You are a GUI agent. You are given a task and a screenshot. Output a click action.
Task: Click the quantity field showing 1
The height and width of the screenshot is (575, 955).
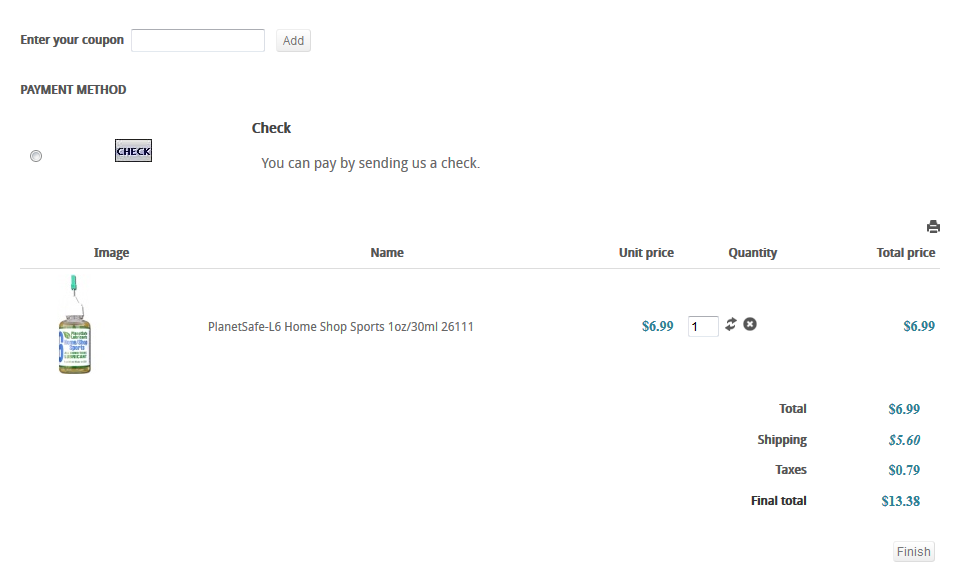click(703, 326)
